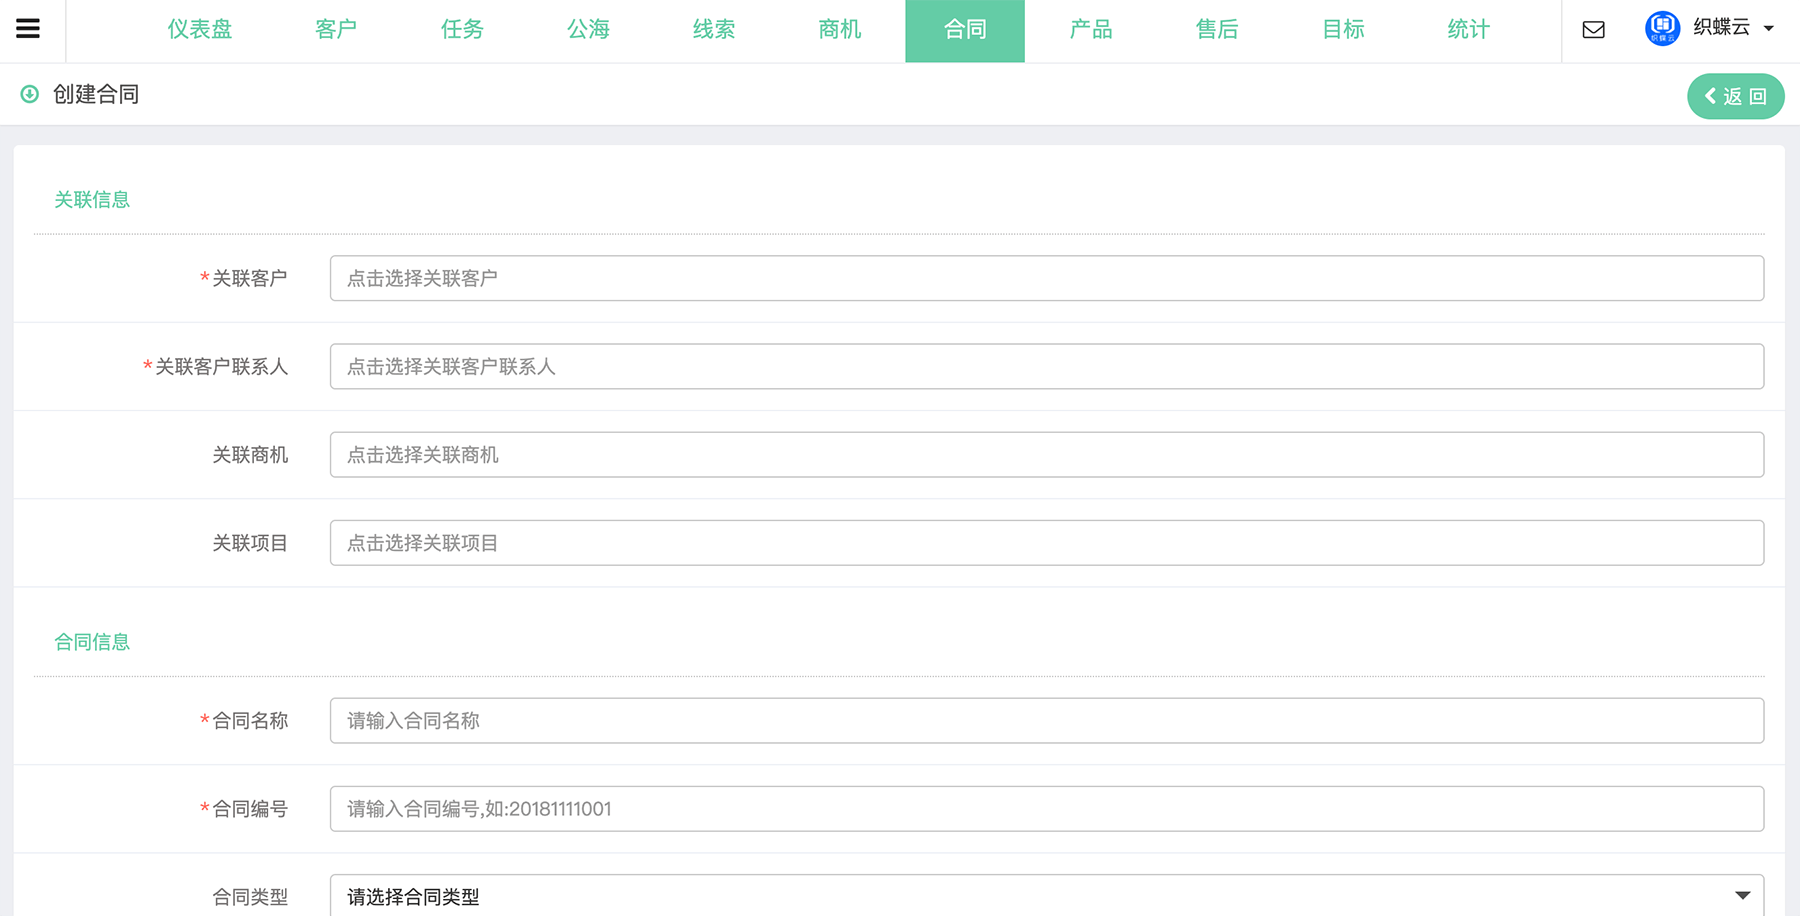Open the 统计 tab
This screenshot has height=916, width=1800.
coord(1468,30)
